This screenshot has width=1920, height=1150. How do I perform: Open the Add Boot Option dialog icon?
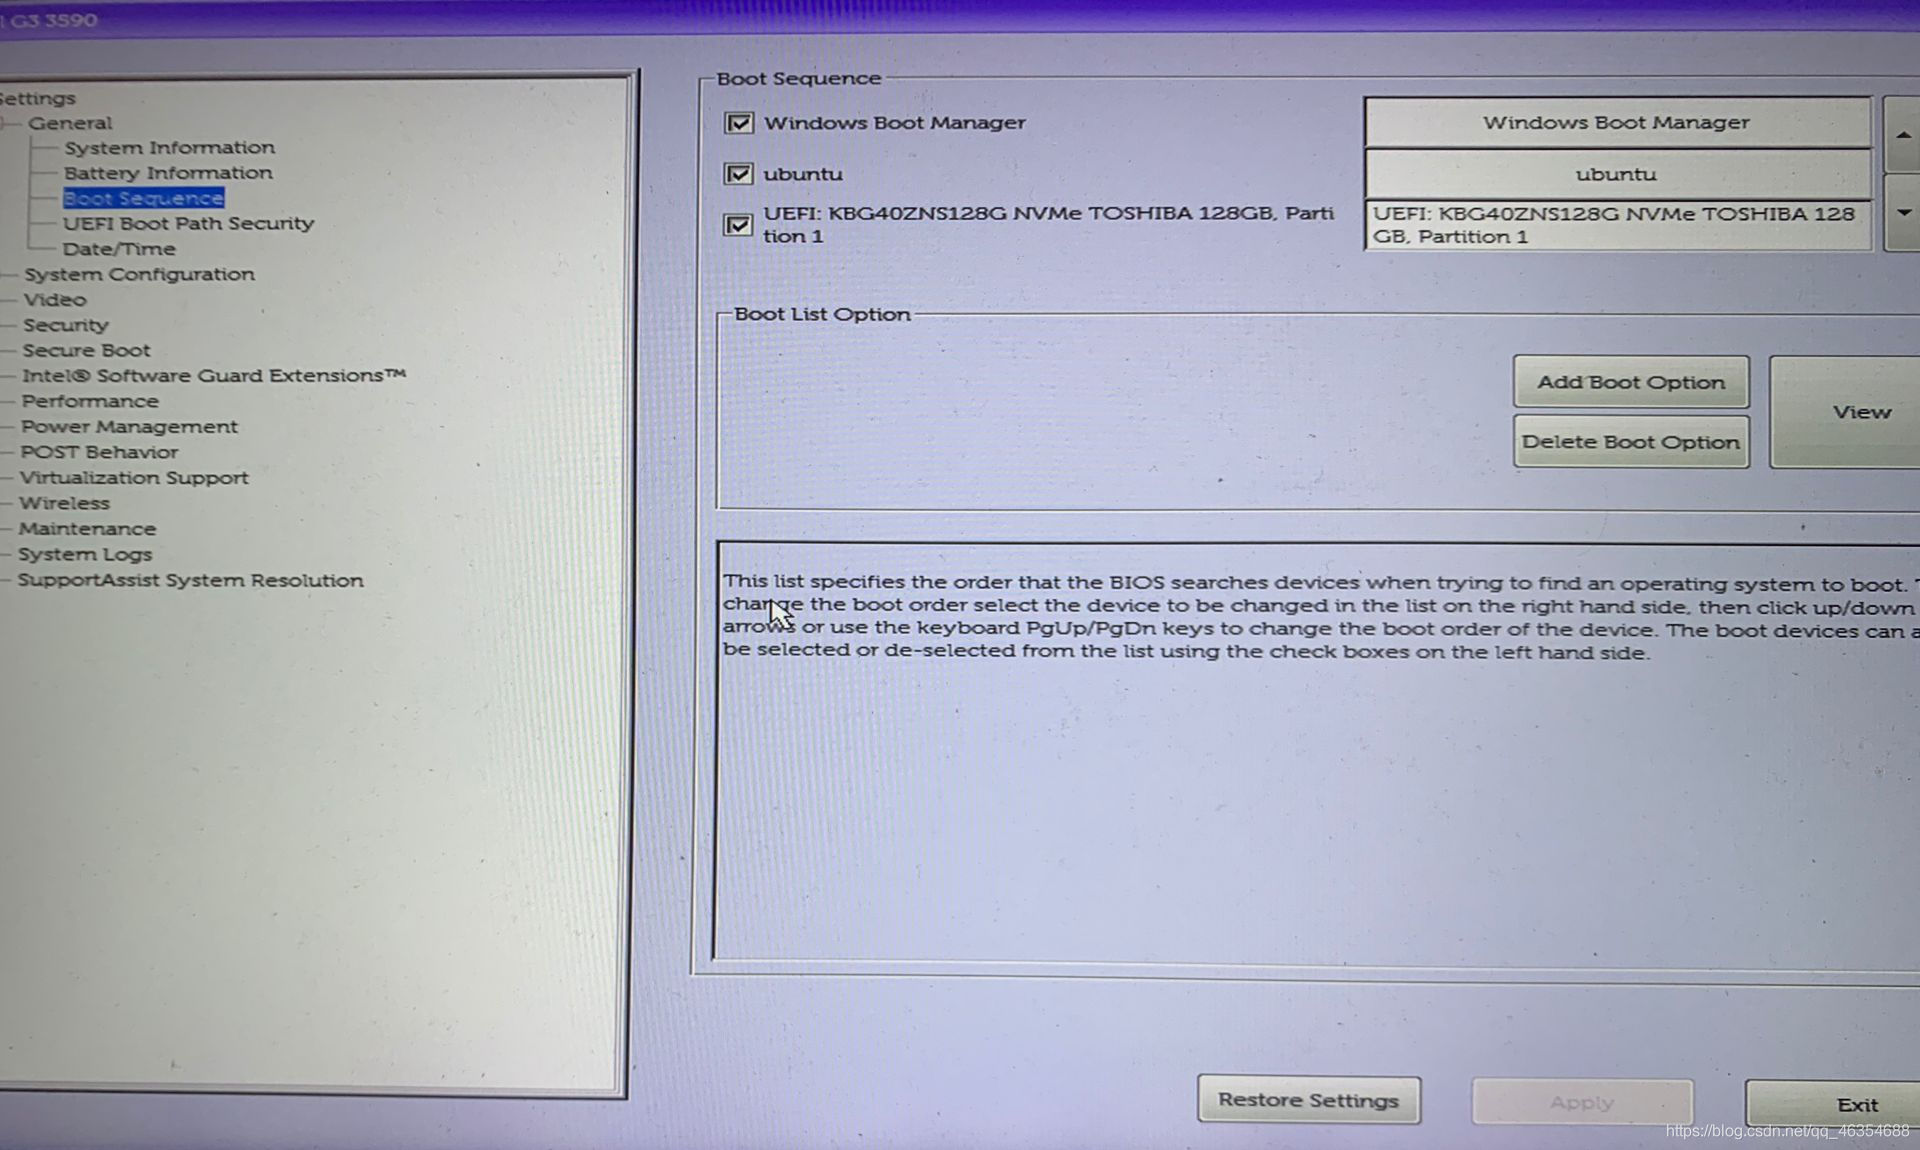pos(1631,381)
